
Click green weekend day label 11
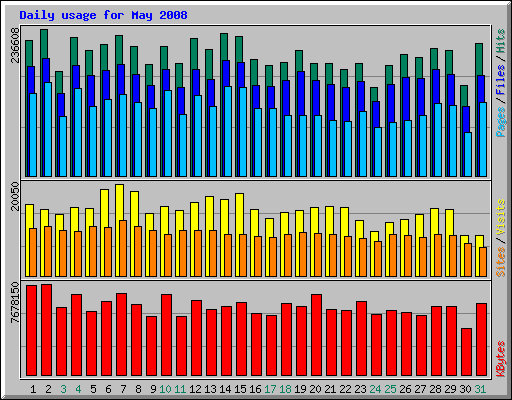click(180, 389)
